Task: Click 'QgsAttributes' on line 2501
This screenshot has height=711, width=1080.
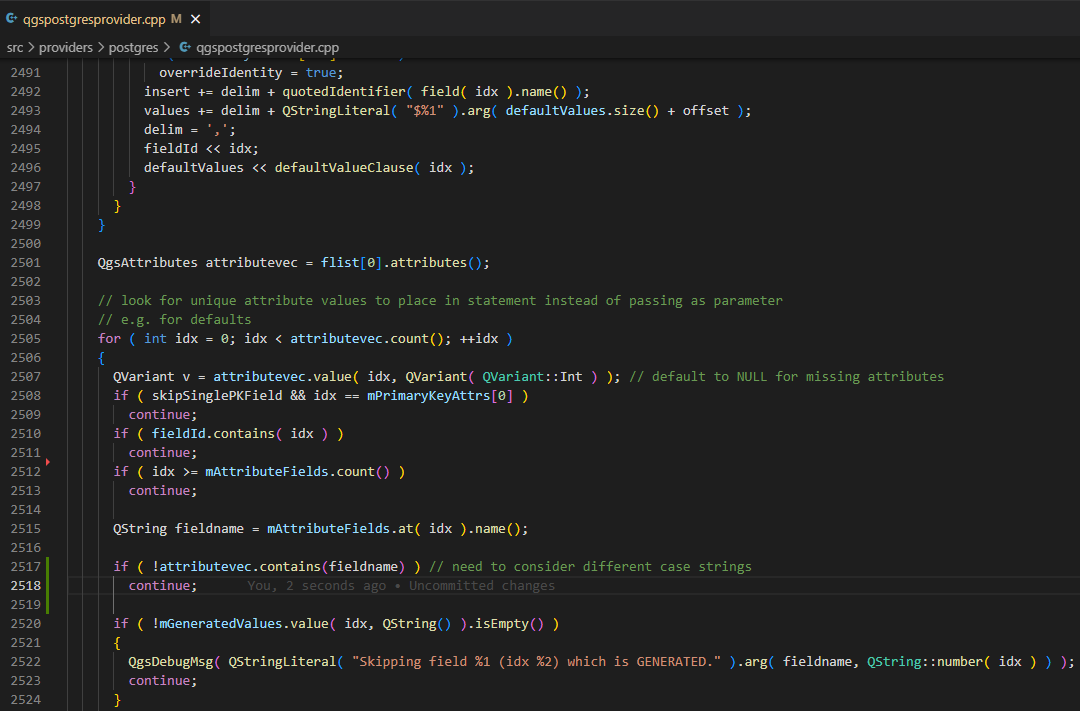Action: (147, 262)
